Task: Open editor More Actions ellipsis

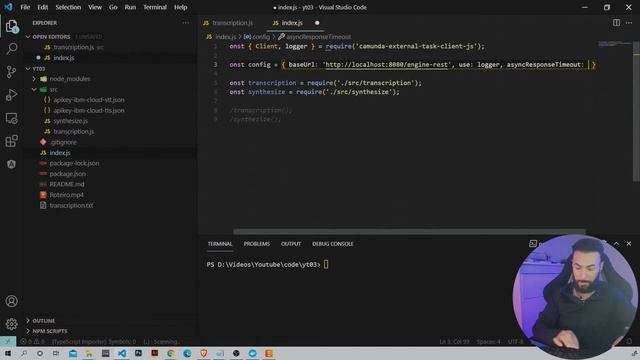Action: [629, 23]
